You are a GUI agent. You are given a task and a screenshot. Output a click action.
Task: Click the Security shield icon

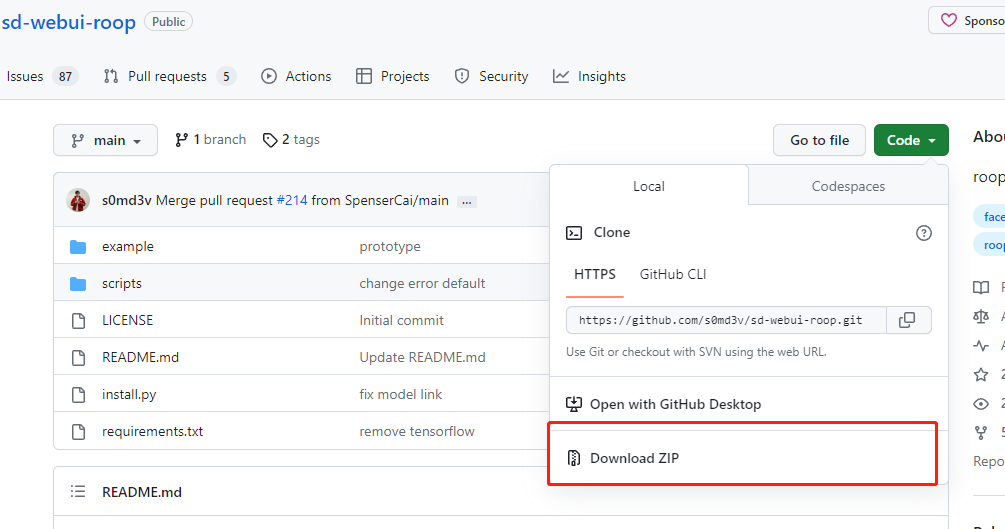point(461,76)
